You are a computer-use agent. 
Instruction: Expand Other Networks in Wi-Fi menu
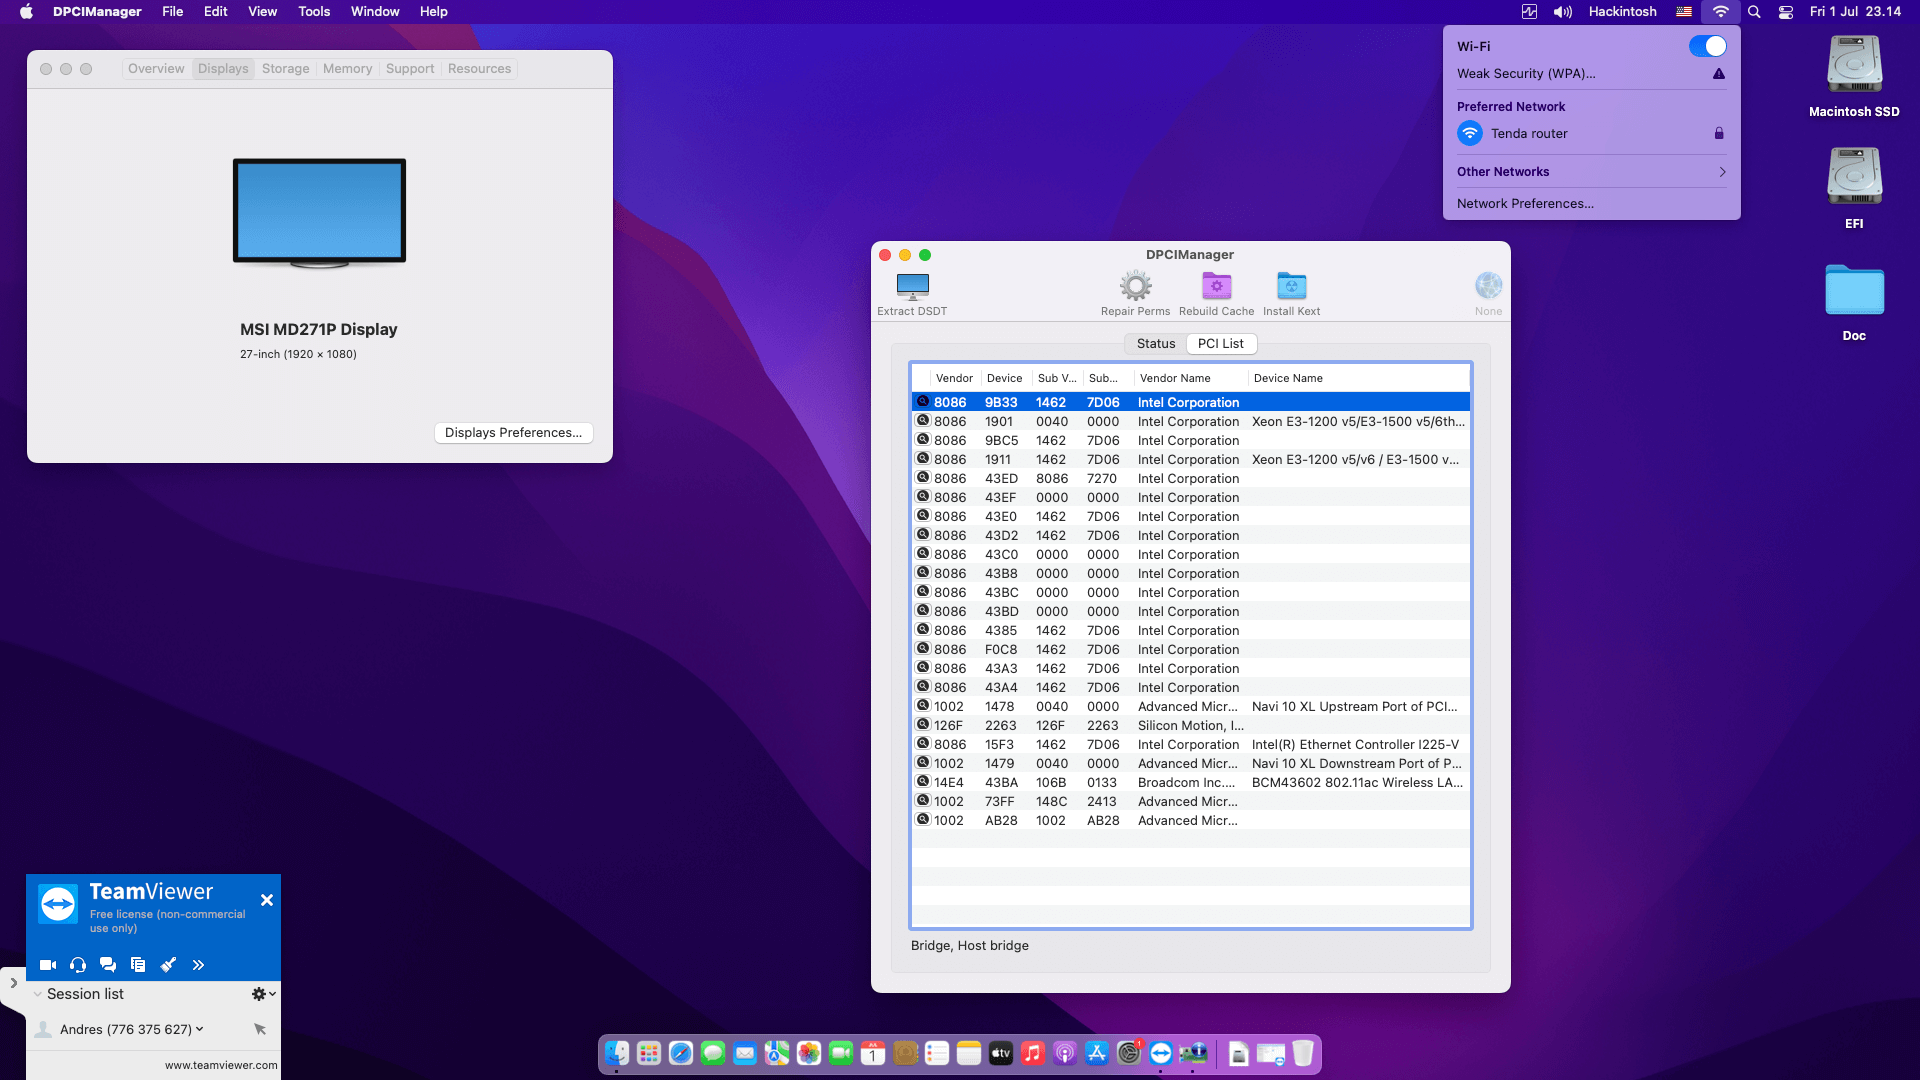[x=1591, y=172]
